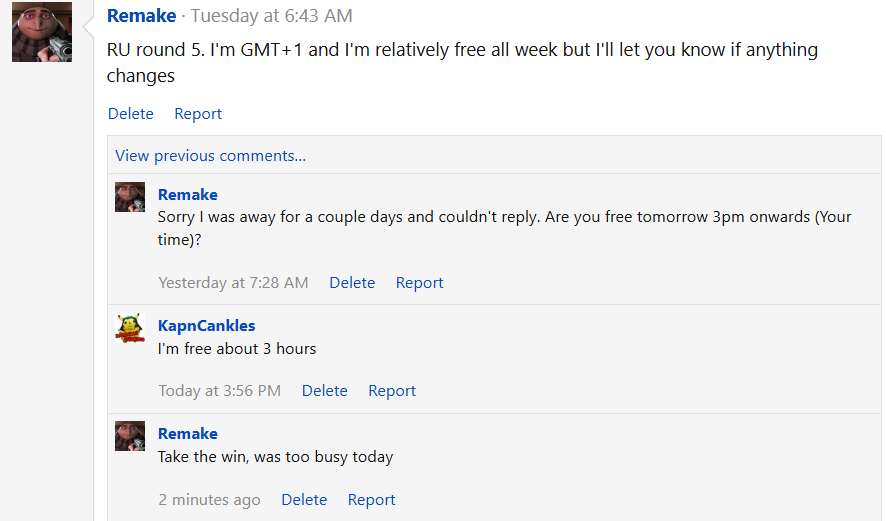
Task: Delete the main RU round 5 post
Action: pos(131,114)
